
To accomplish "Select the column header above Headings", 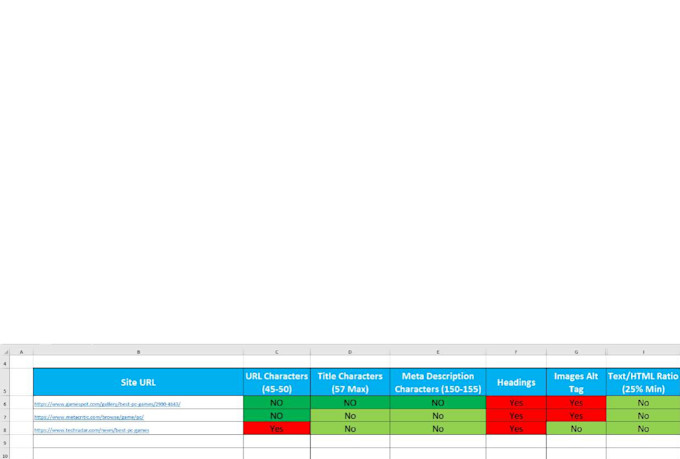I will click(x=516, y=352).
